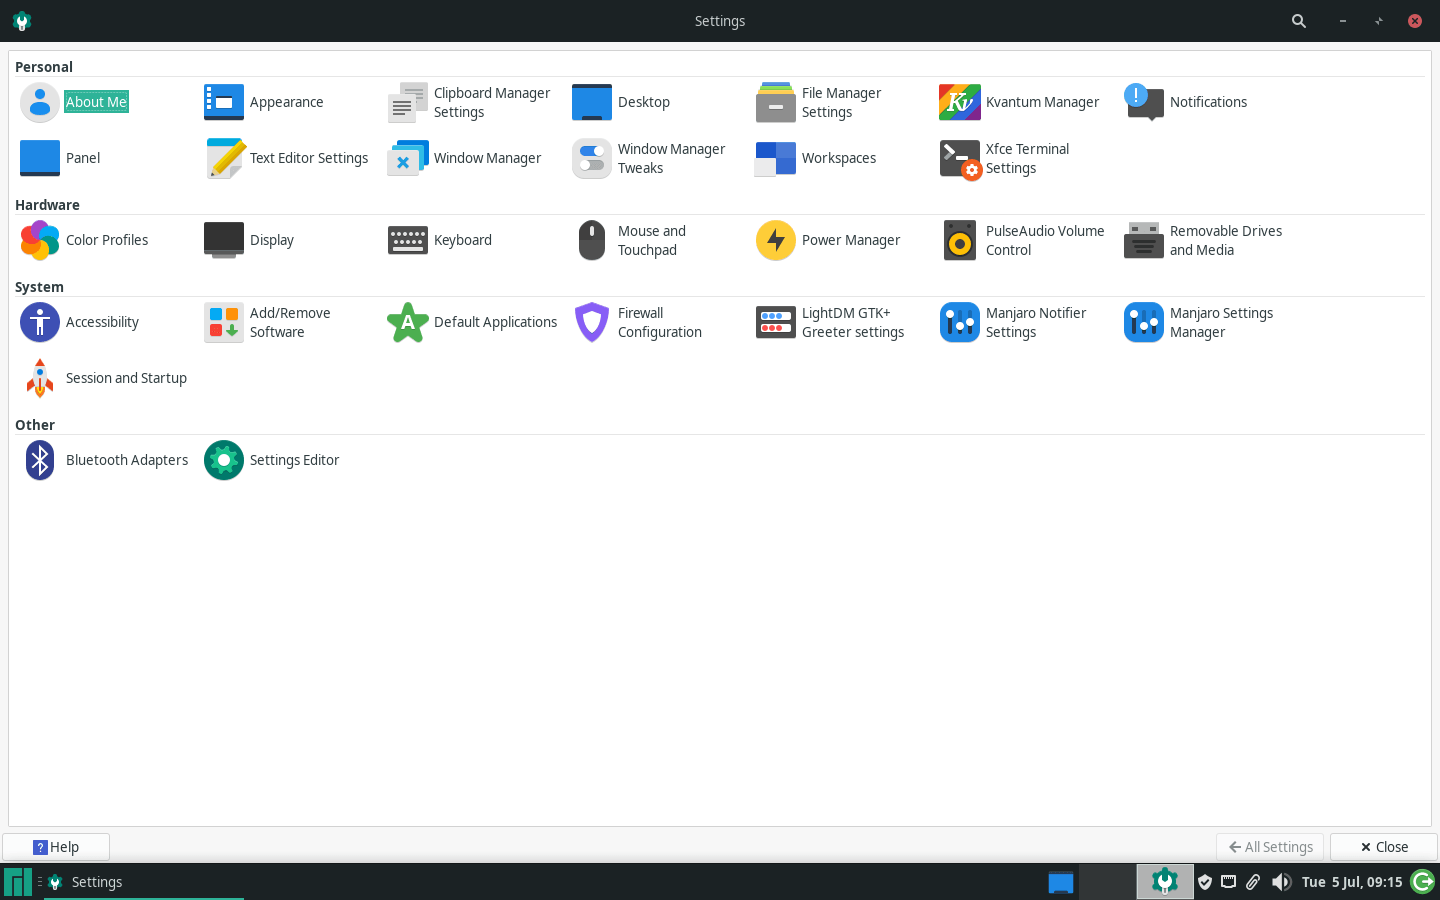Viewport: 1440px width, 900px height.
Task: Open Clipboard Manager Settings icon
Action: pos(408,102)
